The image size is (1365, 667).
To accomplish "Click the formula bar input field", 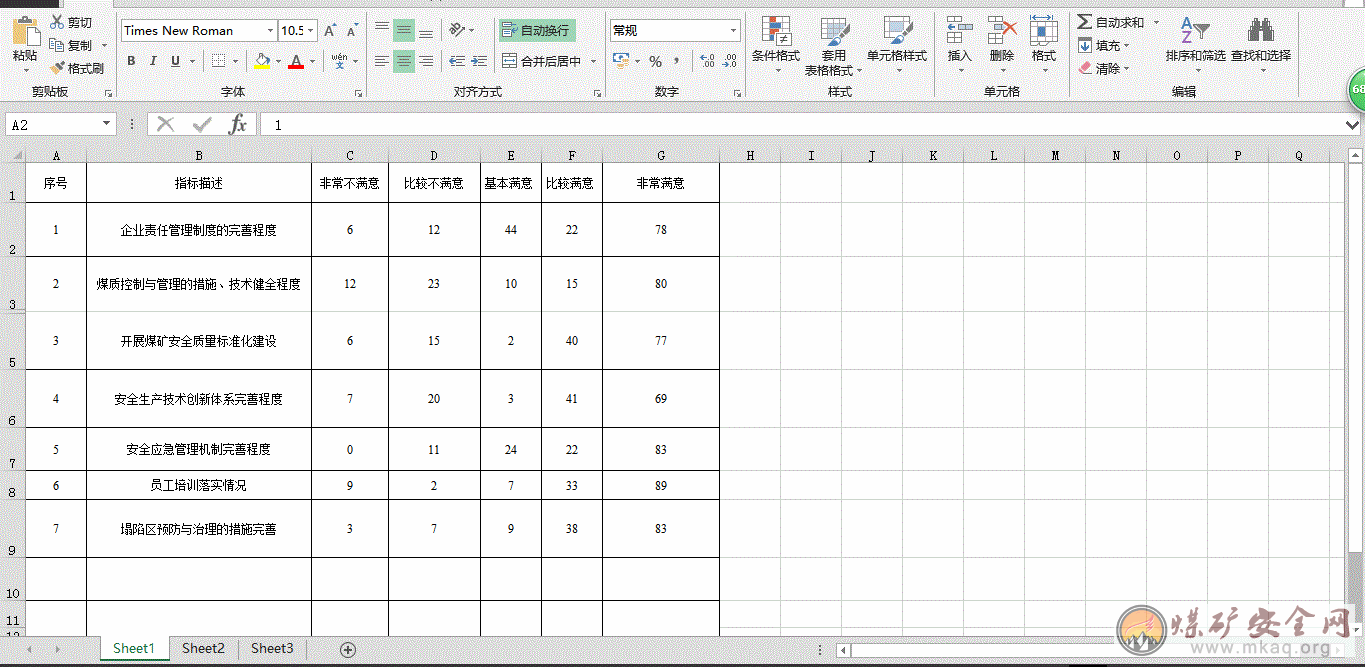I will 800,124.
